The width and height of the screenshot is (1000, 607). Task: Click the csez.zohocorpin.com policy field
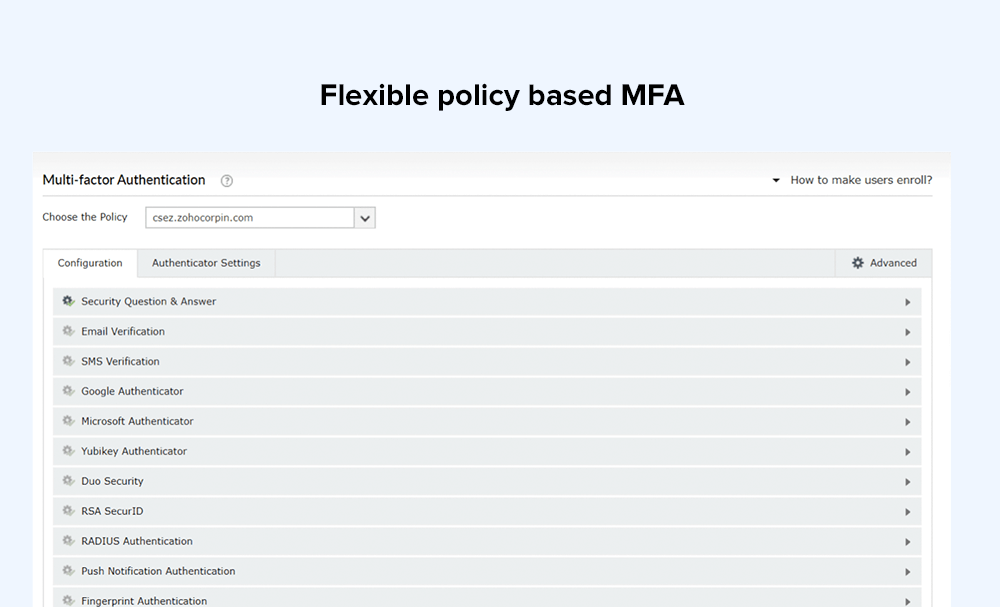pyautogui.click(x=250, y=218)
